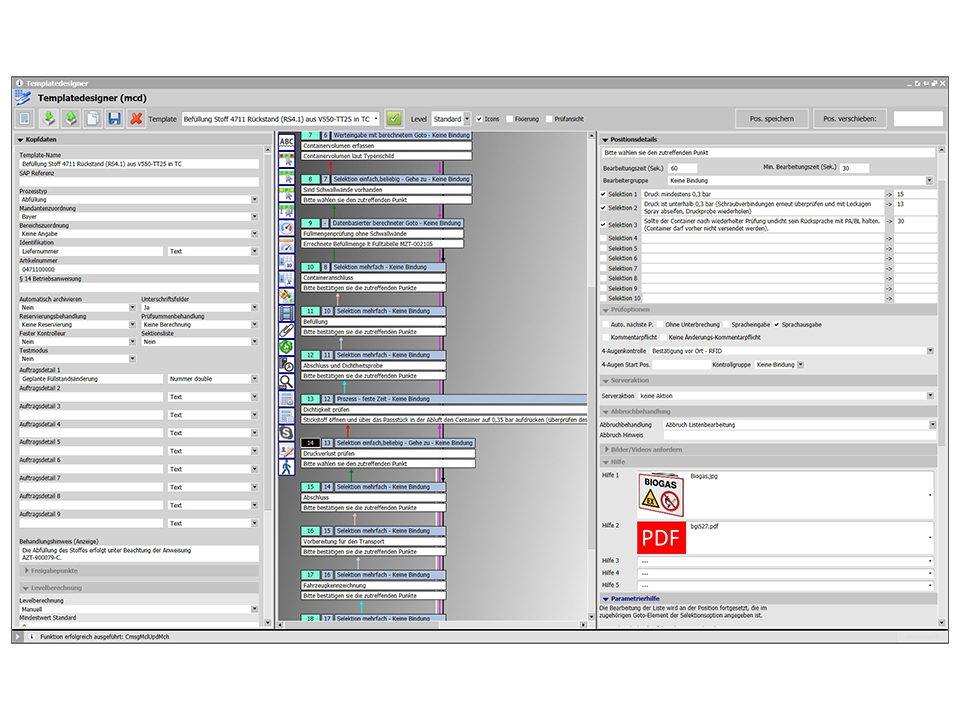The height and width of the screenshot is (720, 960).
Task: Open the Level Standard dropdown
Action: pos(467,119)
